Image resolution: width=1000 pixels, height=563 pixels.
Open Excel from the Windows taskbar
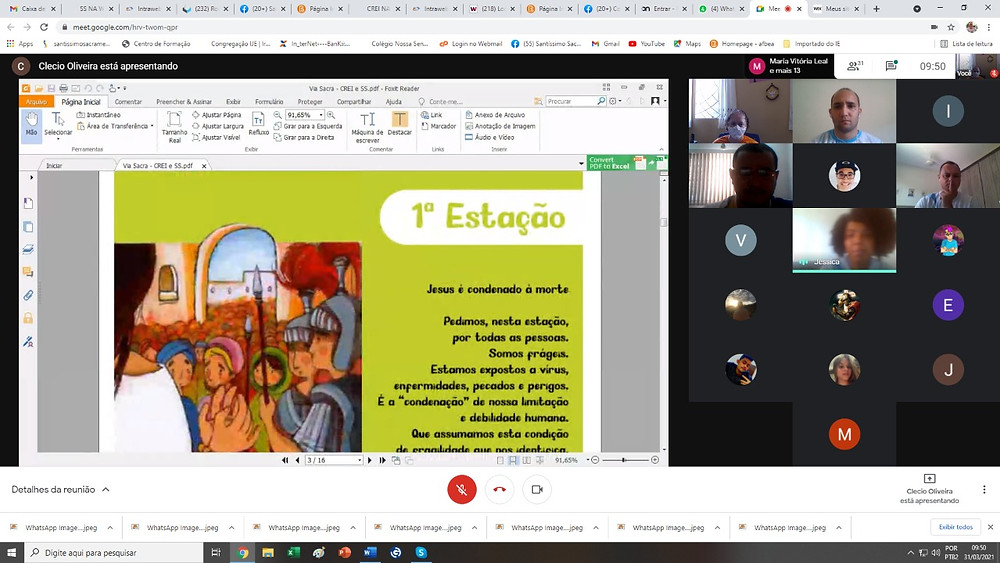pos(293,552)
